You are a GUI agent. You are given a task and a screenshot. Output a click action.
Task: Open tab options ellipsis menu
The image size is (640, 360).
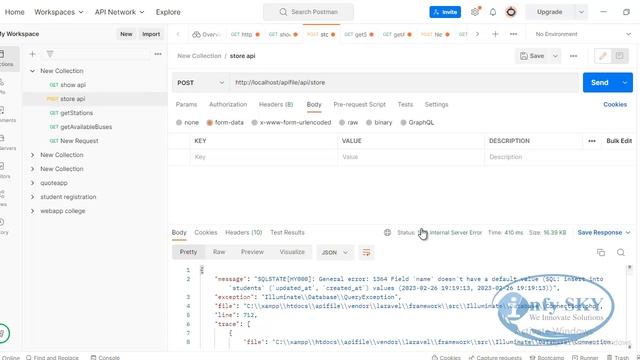513,34
